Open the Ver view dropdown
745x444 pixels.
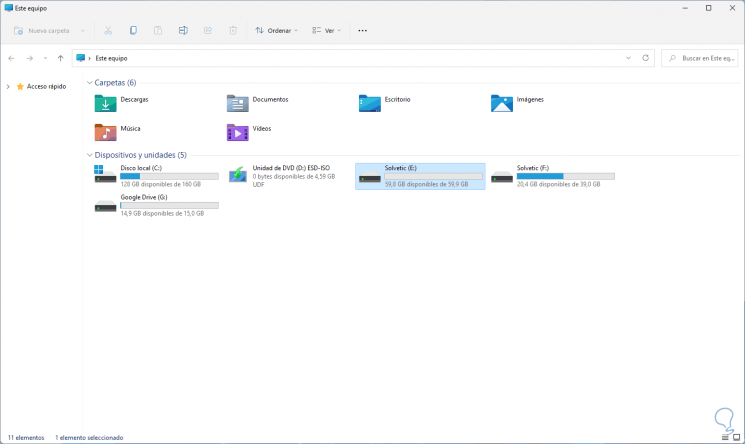click(326, 30)
